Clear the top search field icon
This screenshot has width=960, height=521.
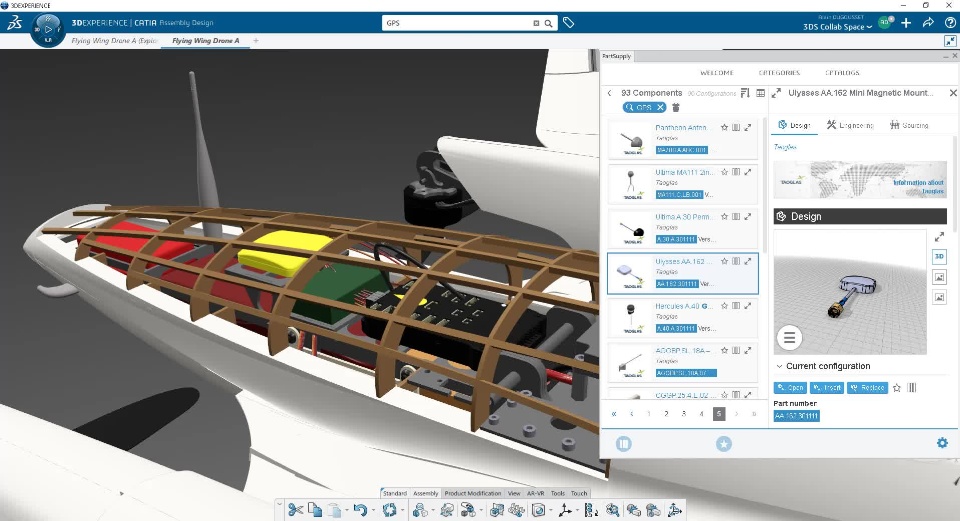pyautogui.click(x=536, y=23)
